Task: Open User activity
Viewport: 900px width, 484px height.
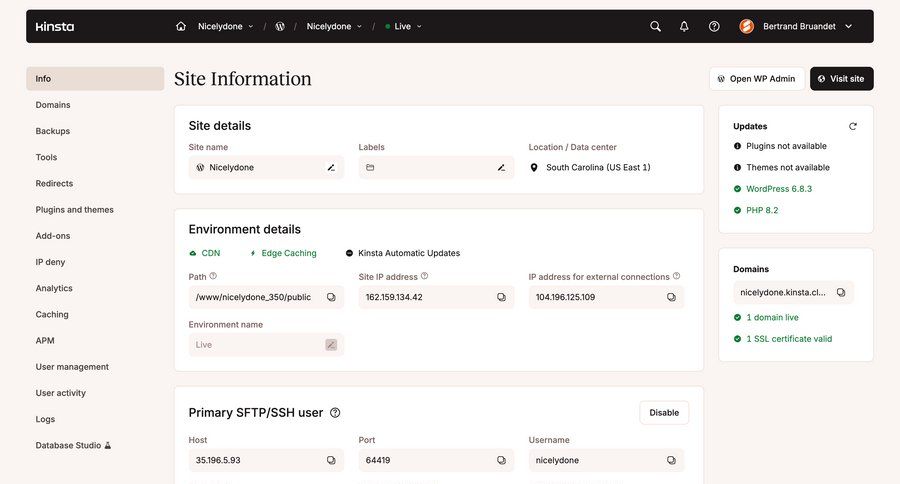Action: [x=61, y=393]
